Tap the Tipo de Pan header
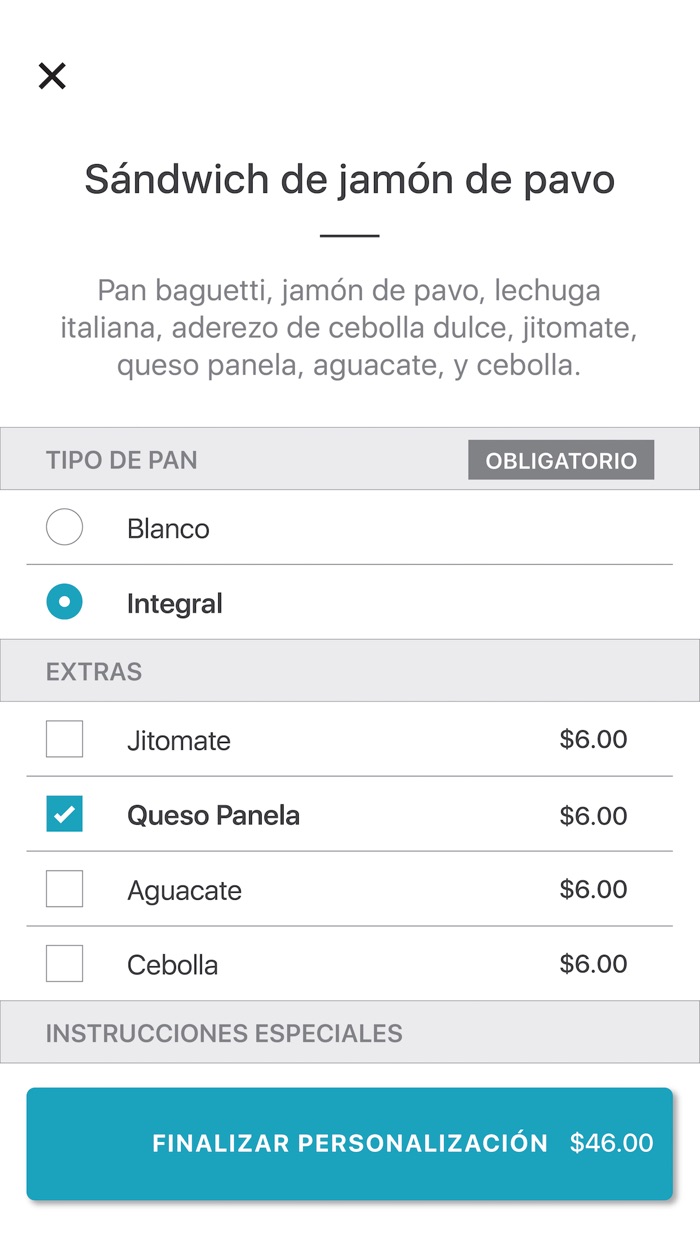This screenshot has height=1244, width=700. 122,461
